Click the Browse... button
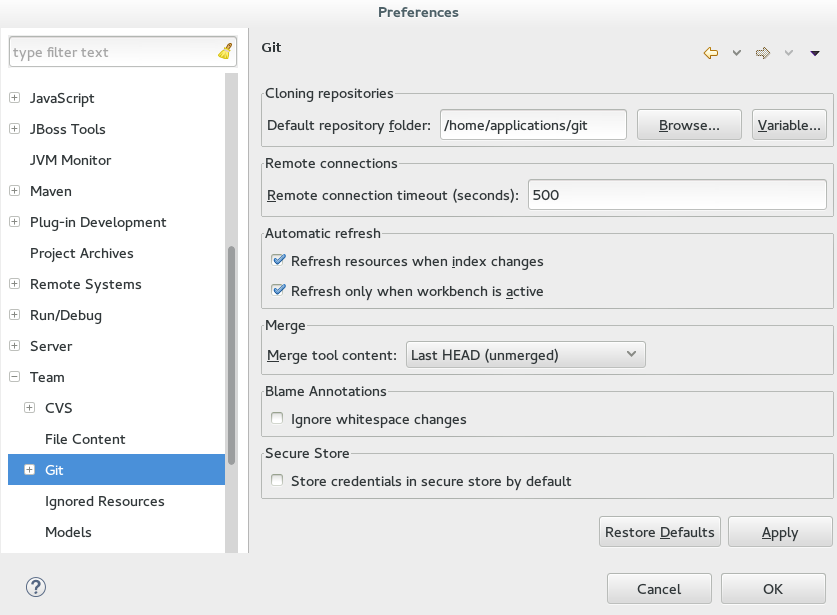This screenshot has height=615, width=837. pos(689,125)
